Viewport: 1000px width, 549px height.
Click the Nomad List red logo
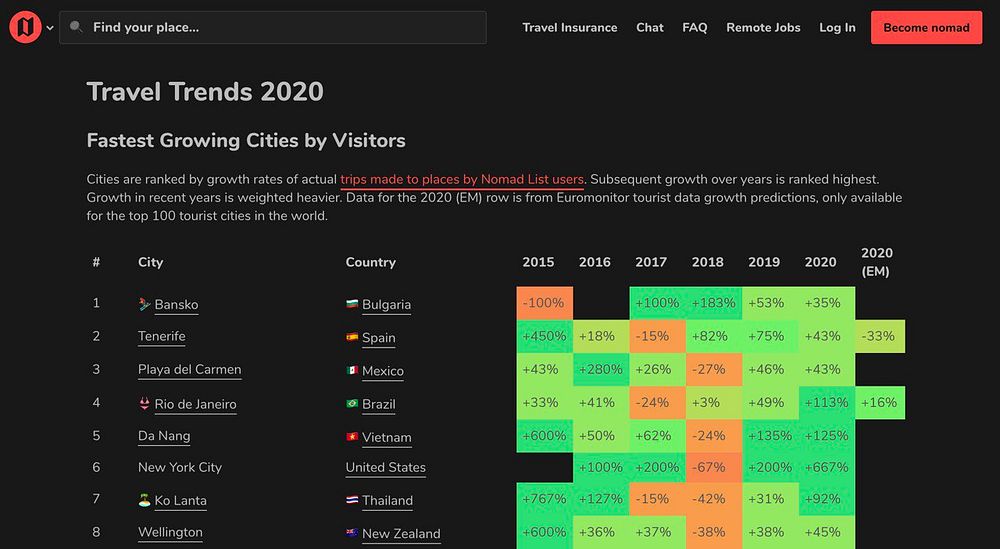coord(26,27)
